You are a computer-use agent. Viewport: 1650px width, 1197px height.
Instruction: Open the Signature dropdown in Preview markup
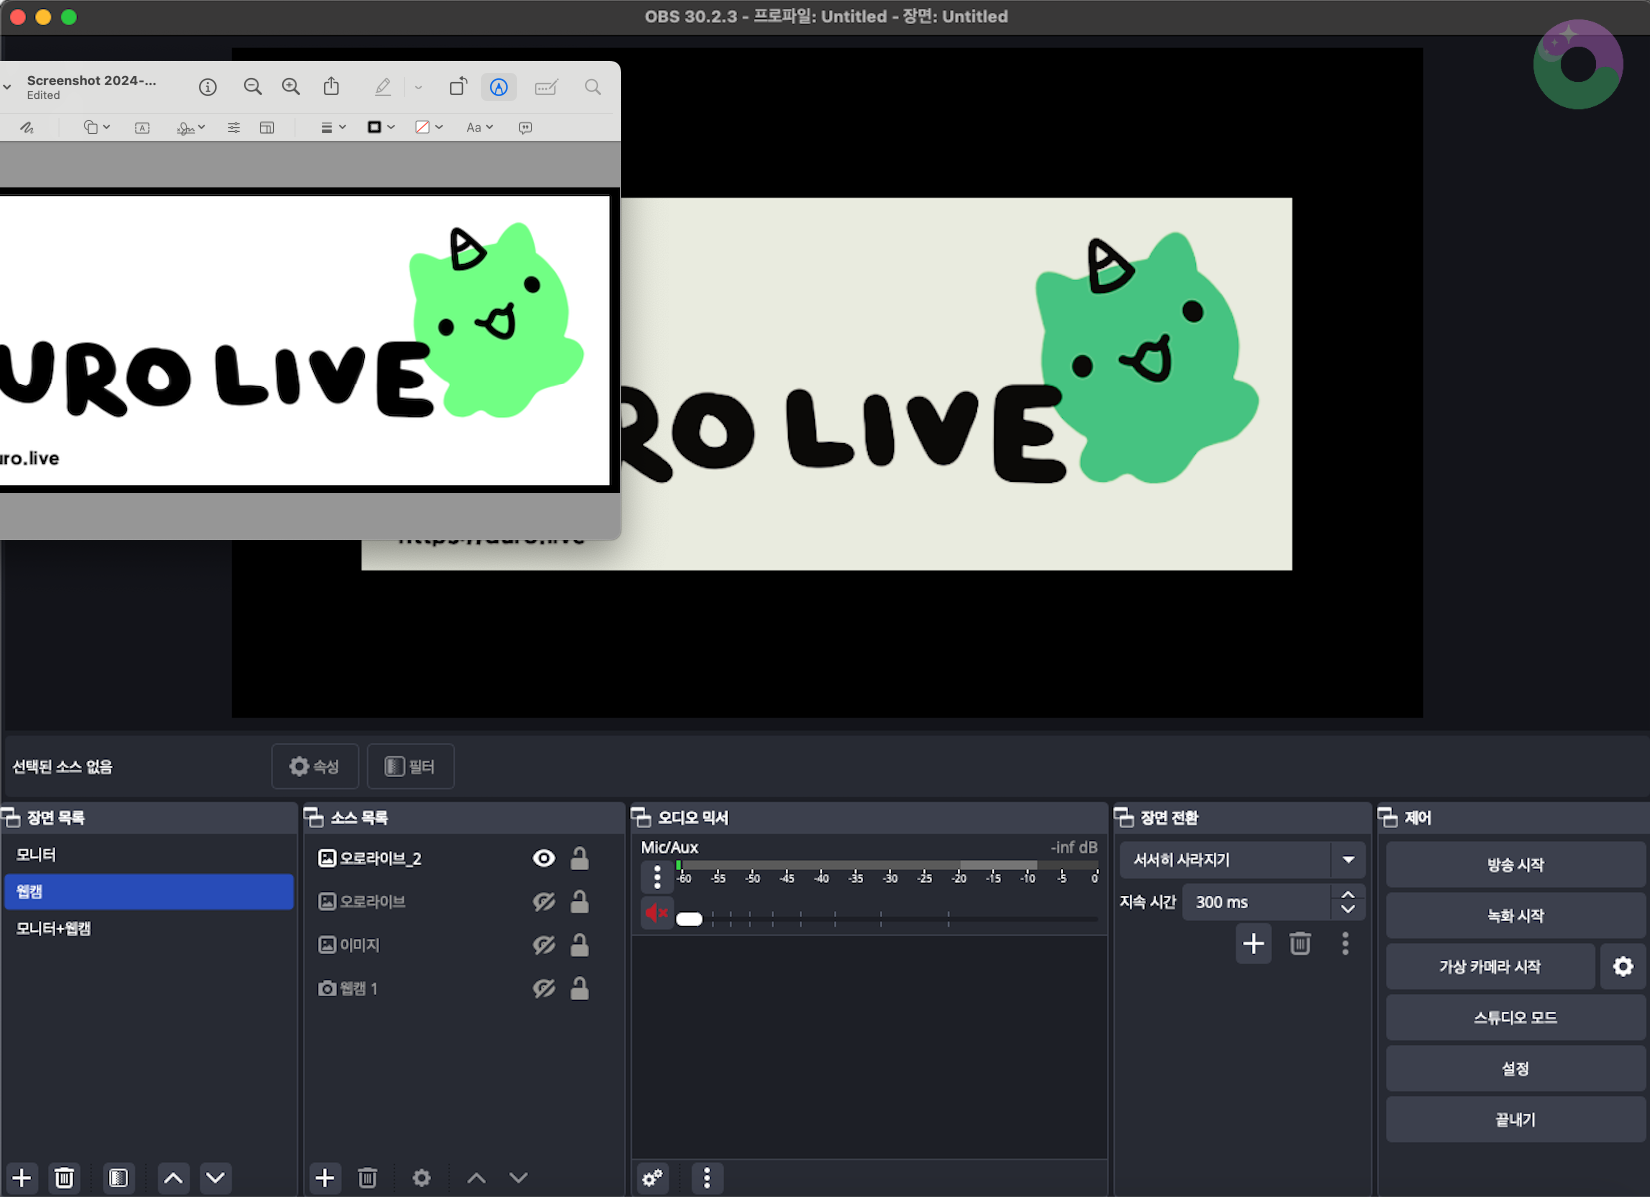point(191,127)
